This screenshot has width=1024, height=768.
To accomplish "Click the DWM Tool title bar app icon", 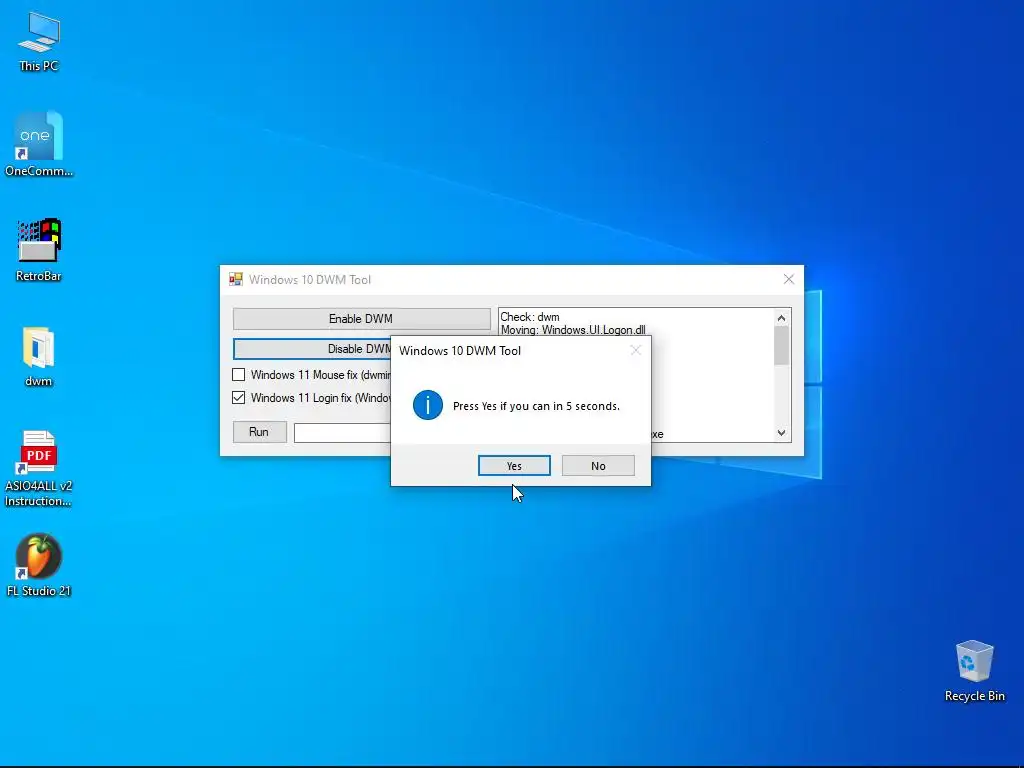I will (236, 280).
